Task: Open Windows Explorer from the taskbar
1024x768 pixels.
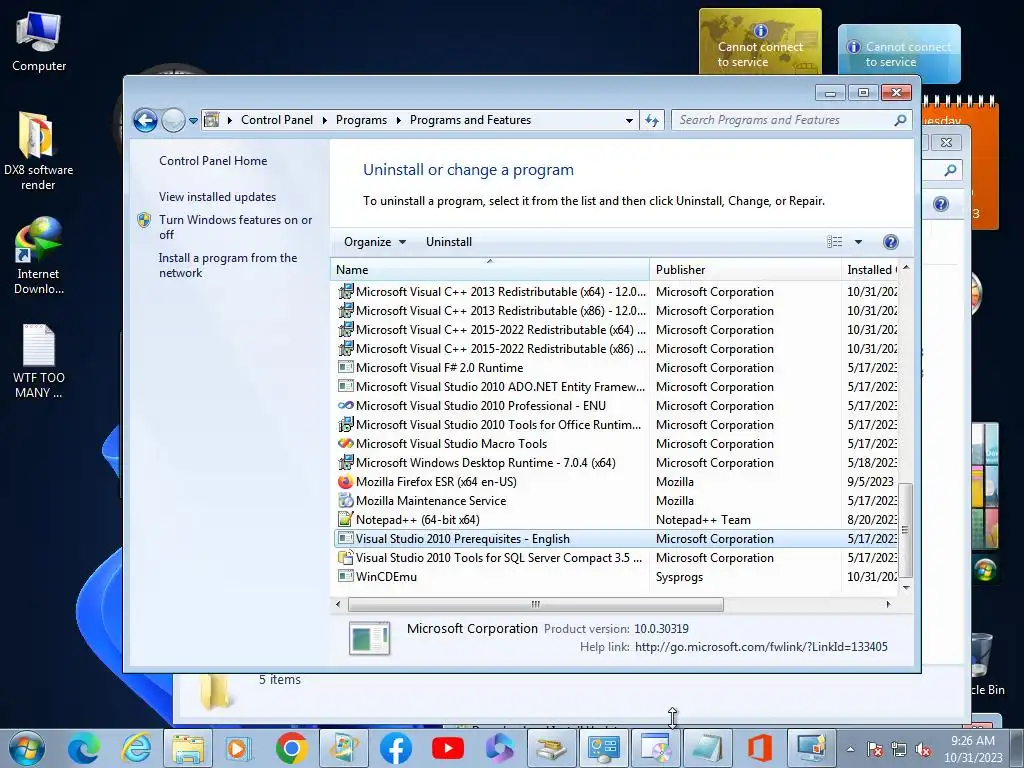Action: (187, 748)
